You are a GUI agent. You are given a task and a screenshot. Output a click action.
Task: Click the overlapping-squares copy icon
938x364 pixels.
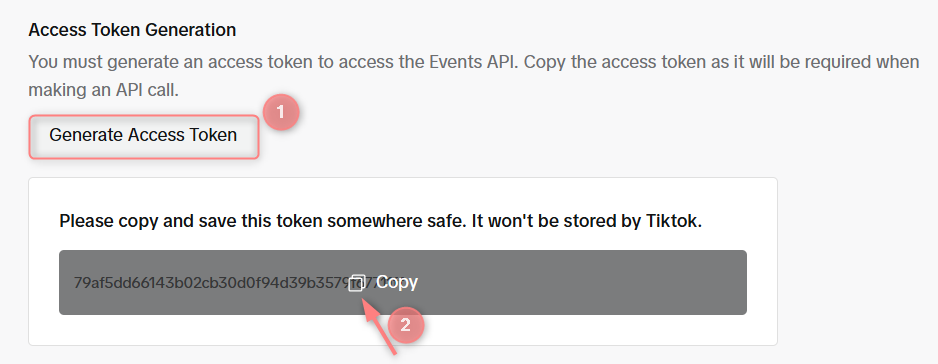click(x=357, y=283)
